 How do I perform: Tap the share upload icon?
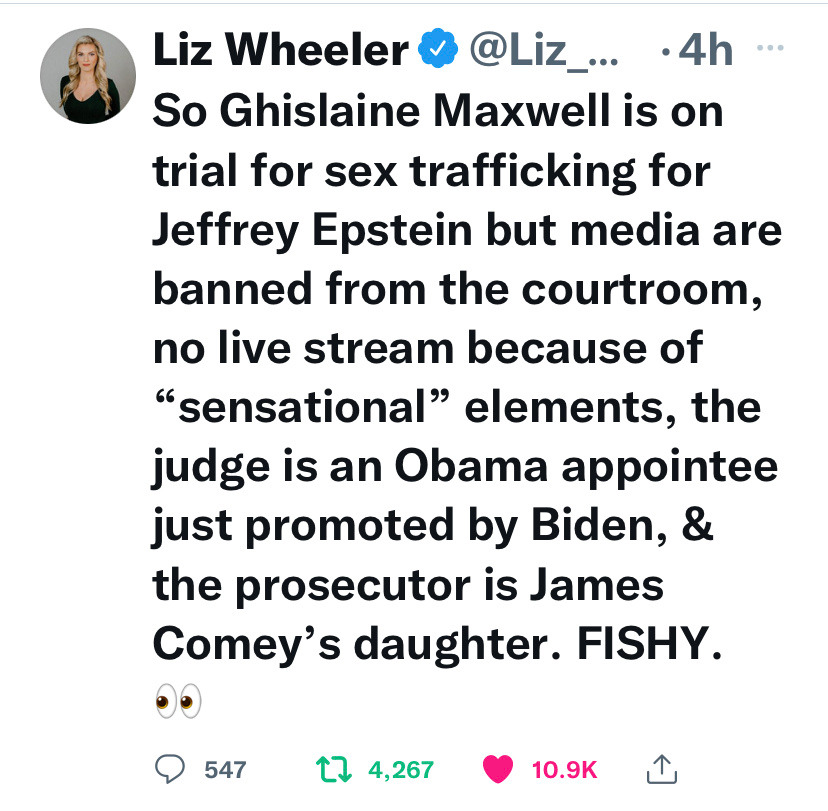[661, 769]
